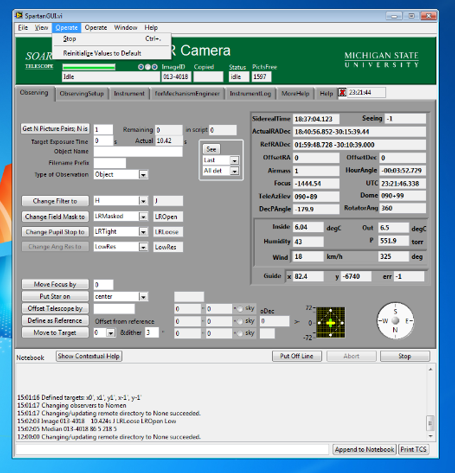
Task: Click Change Field Mask to button
Action: coord(55,217)
